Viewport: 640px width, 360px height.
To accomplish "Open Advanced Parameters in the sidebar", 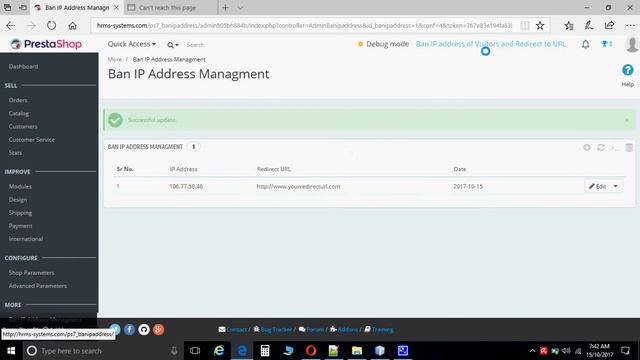I will coord(38,286).
